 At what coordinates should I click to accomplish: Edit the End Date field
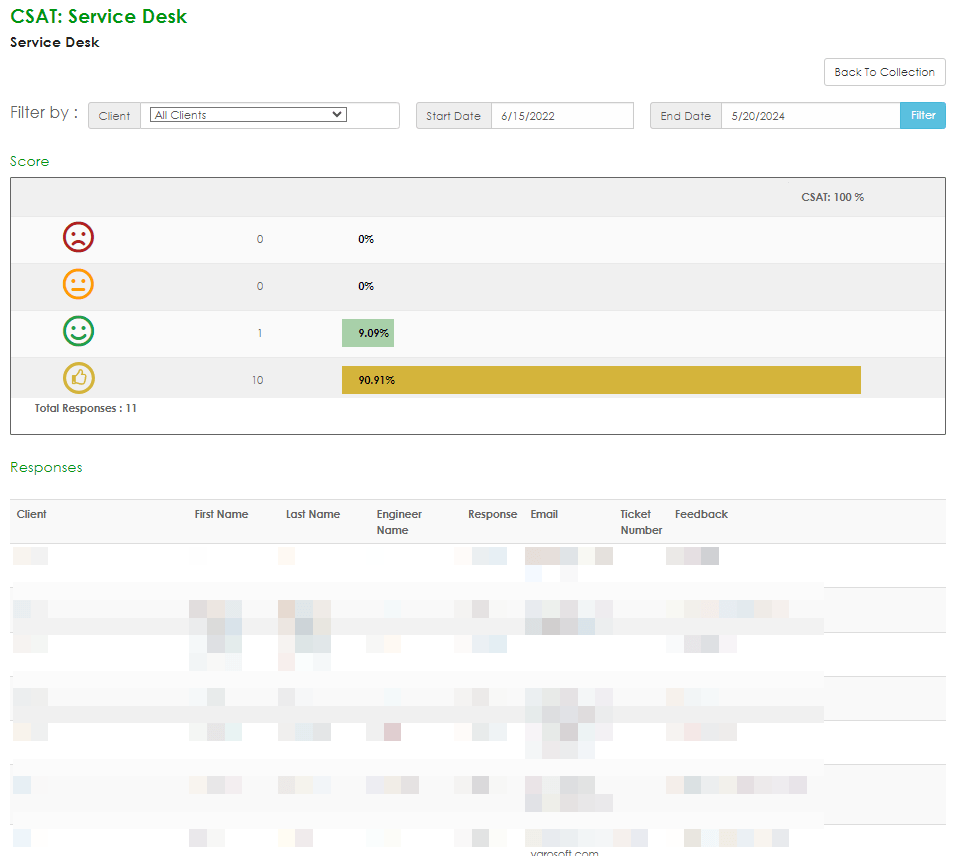pos(809,116)
